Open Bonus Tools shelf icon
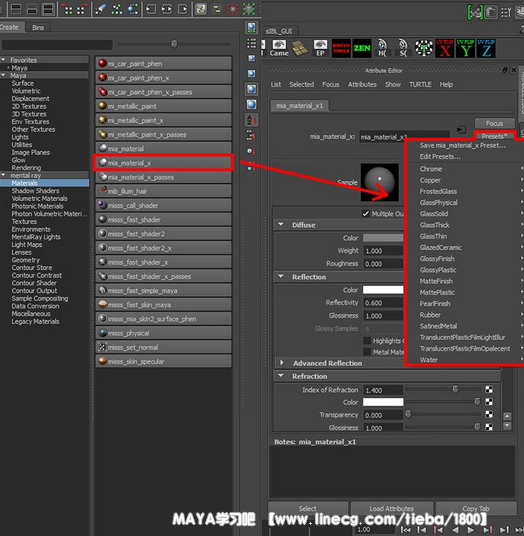This screenshot has width=524, height=536. [x=341, y=48]
